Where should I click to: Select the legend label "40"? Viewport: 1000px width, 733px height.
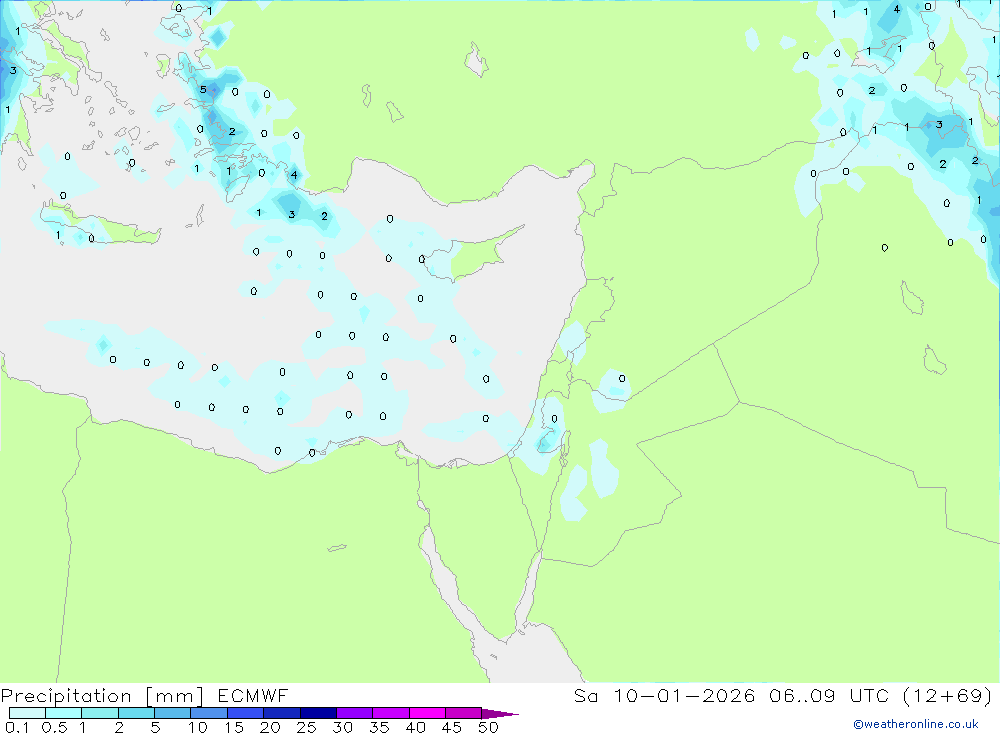pos(415,727)
